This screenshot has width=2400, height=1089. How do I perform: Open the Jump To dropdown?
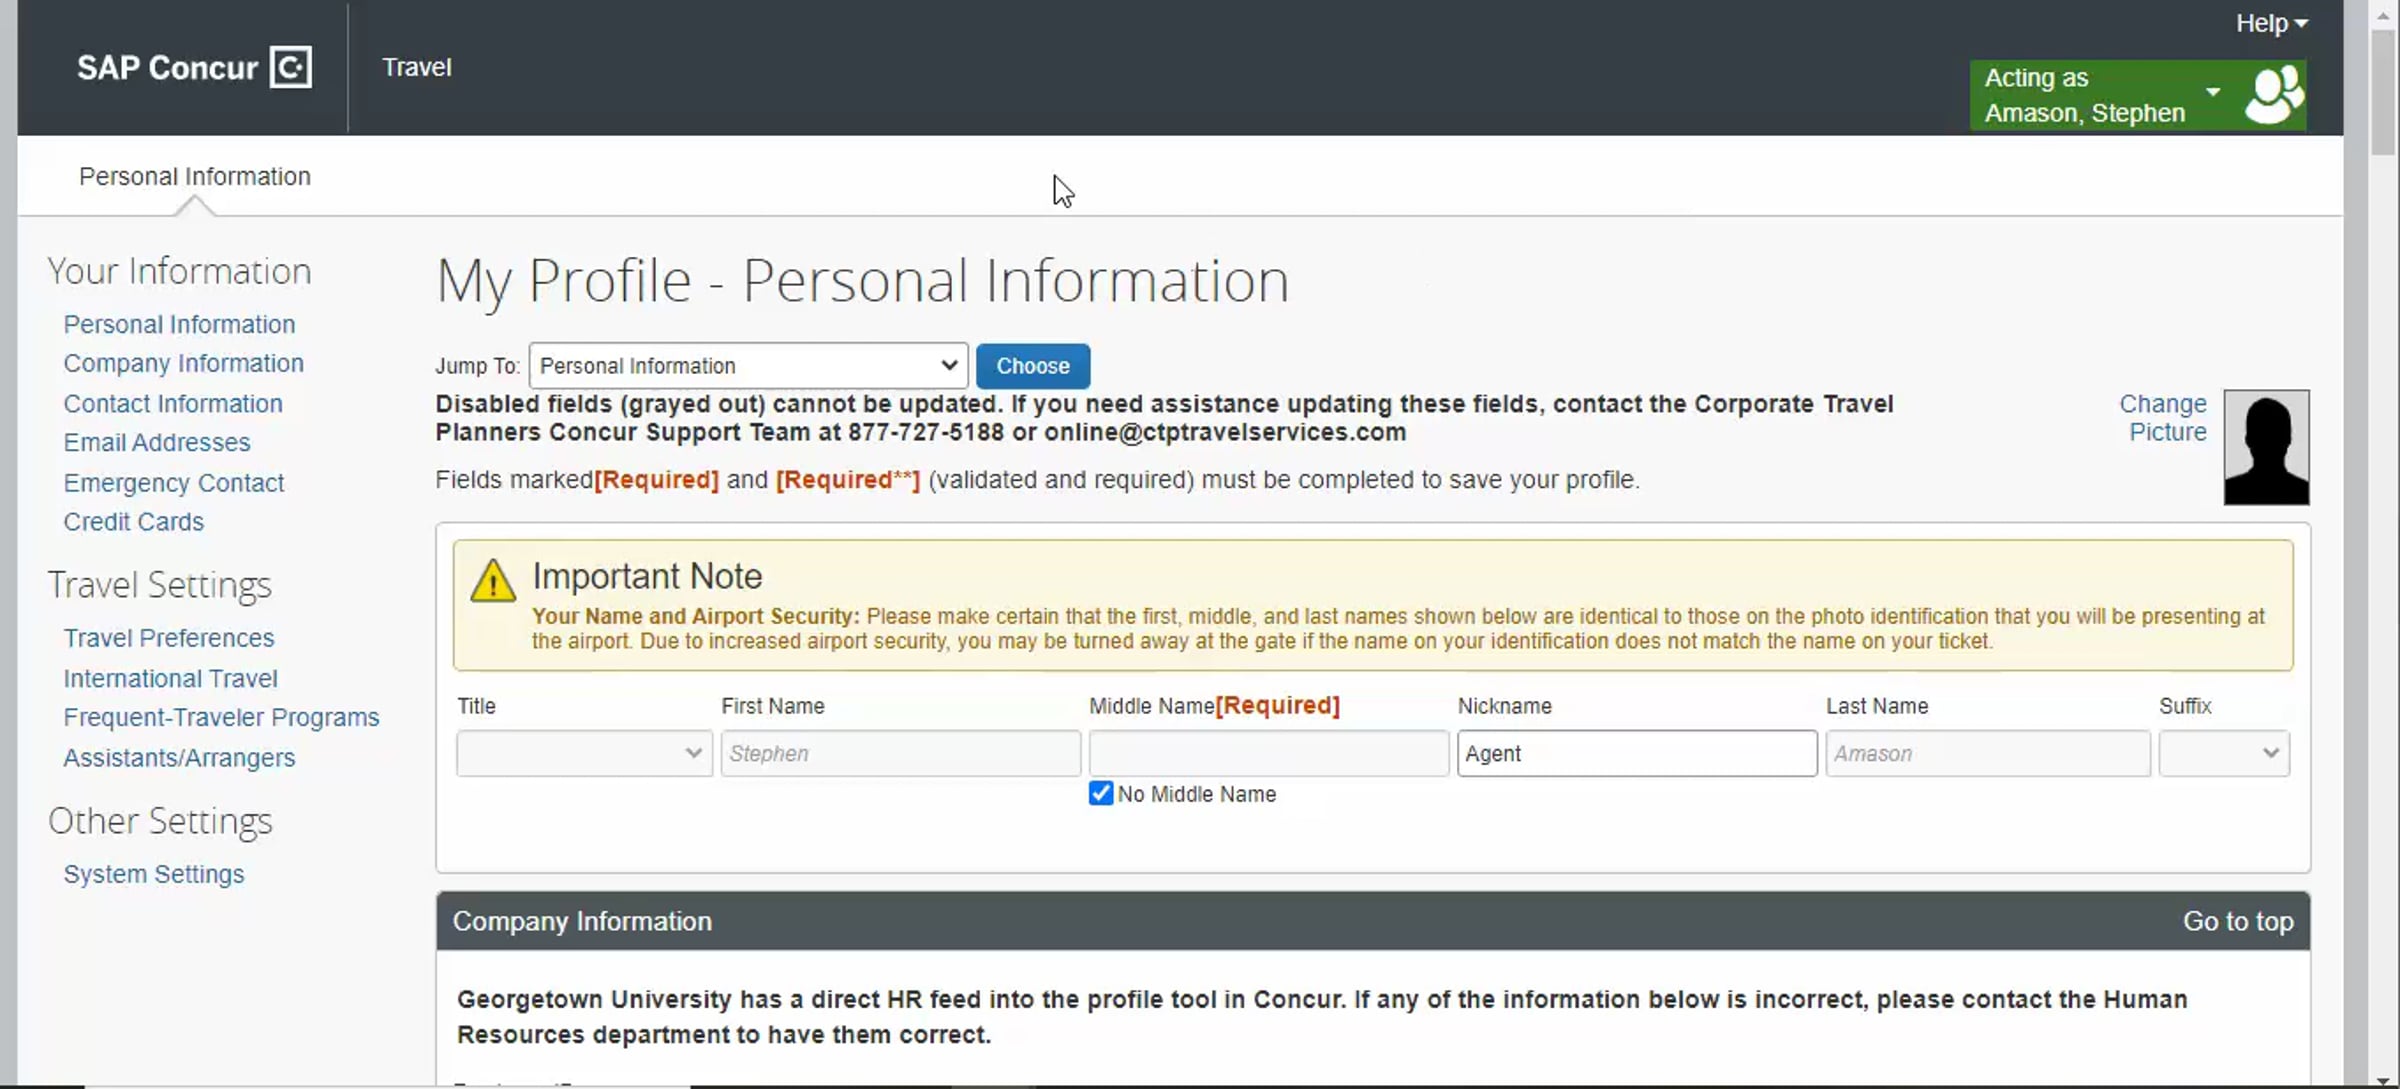pyautogui.click(x=748, y=366)
